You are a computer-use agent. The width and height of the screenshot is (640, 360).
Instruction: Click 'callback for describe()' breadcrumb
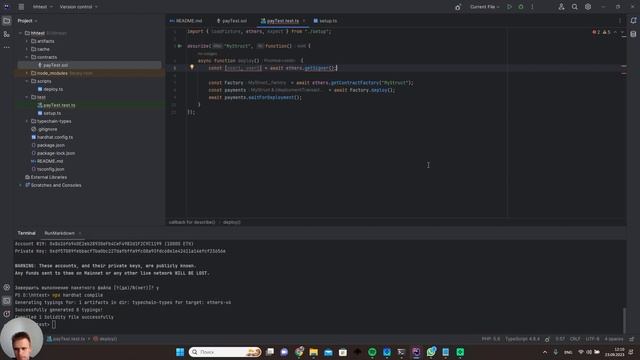click(192, 222)
